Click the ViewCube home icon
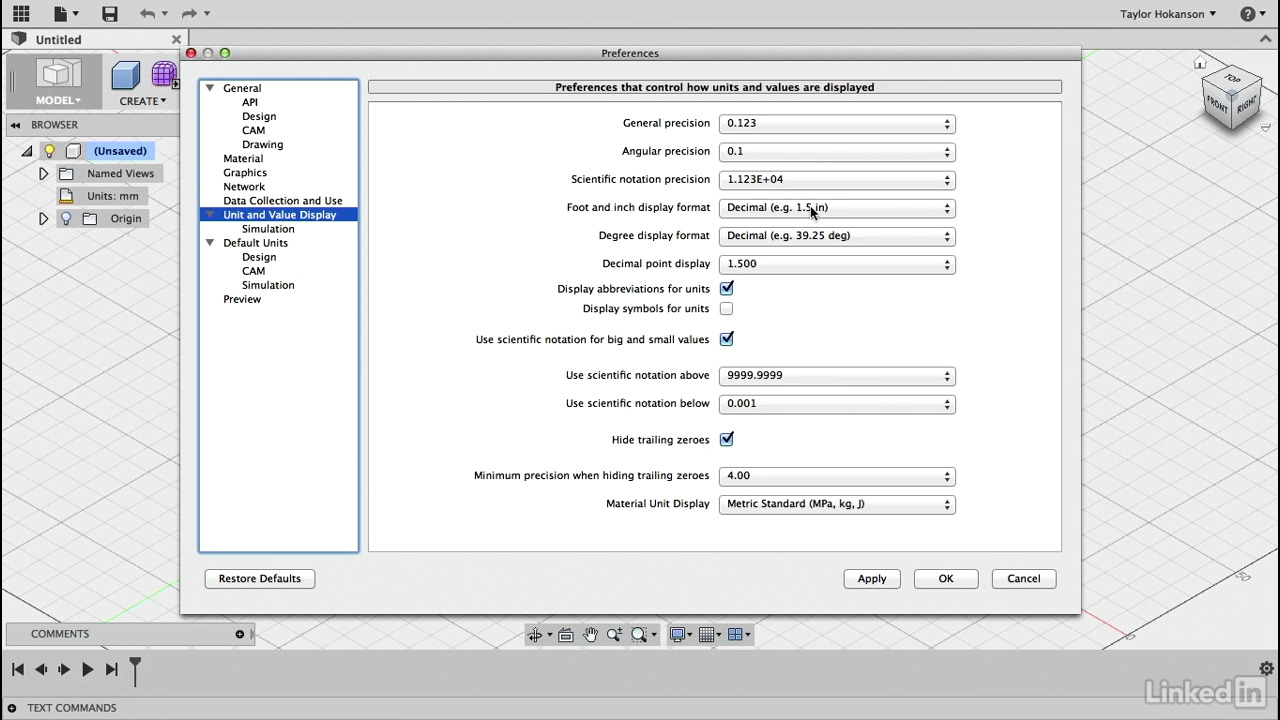 coord(1200,64)
